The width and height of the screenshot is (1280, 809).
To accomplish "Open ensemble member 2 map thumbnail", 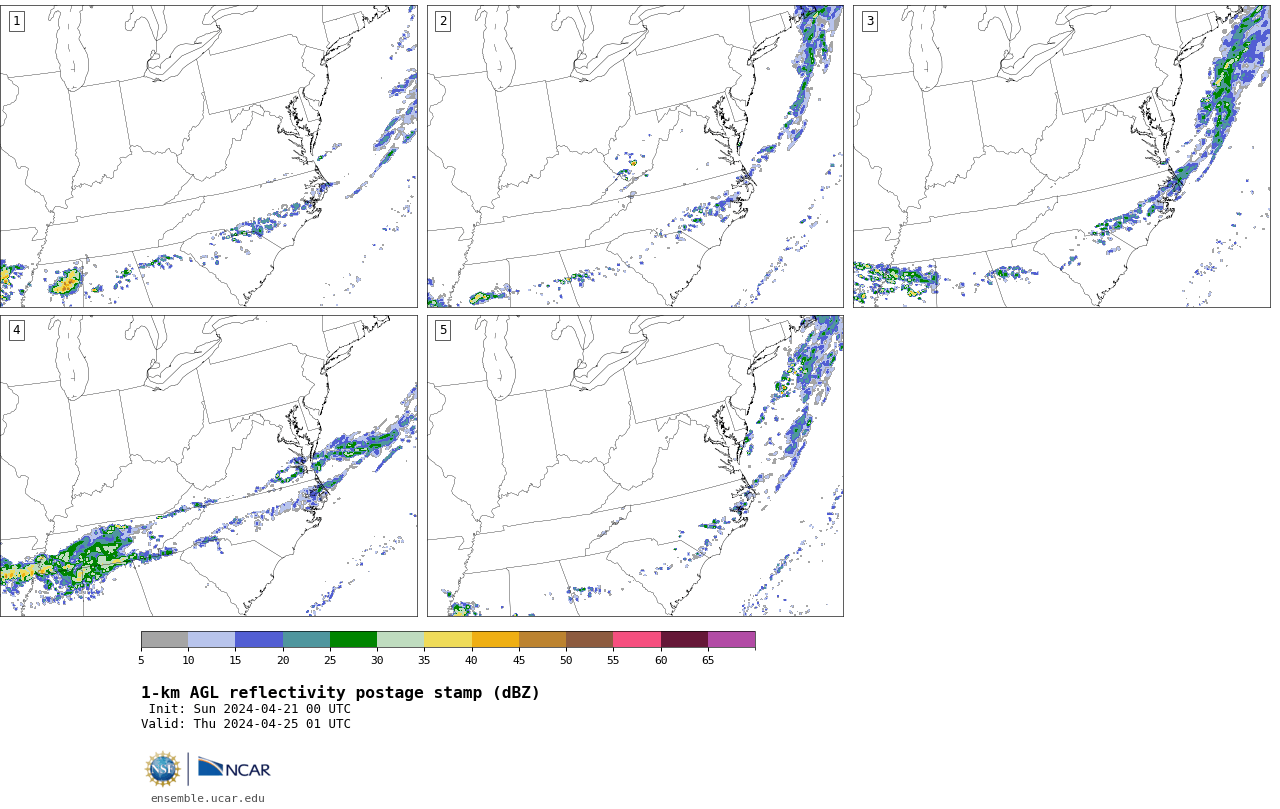I will 635,156.
